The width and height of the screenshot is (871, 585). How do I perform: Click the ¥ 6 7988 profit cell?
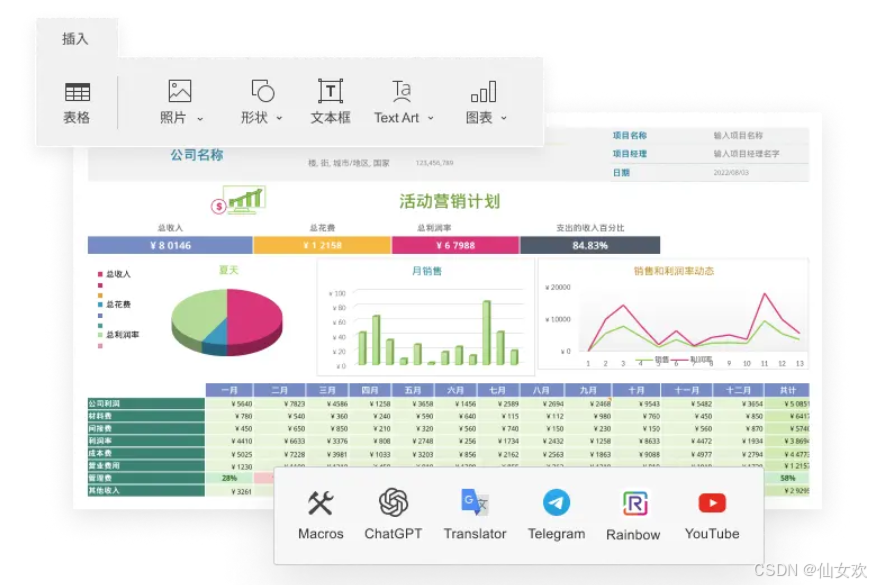455,245
